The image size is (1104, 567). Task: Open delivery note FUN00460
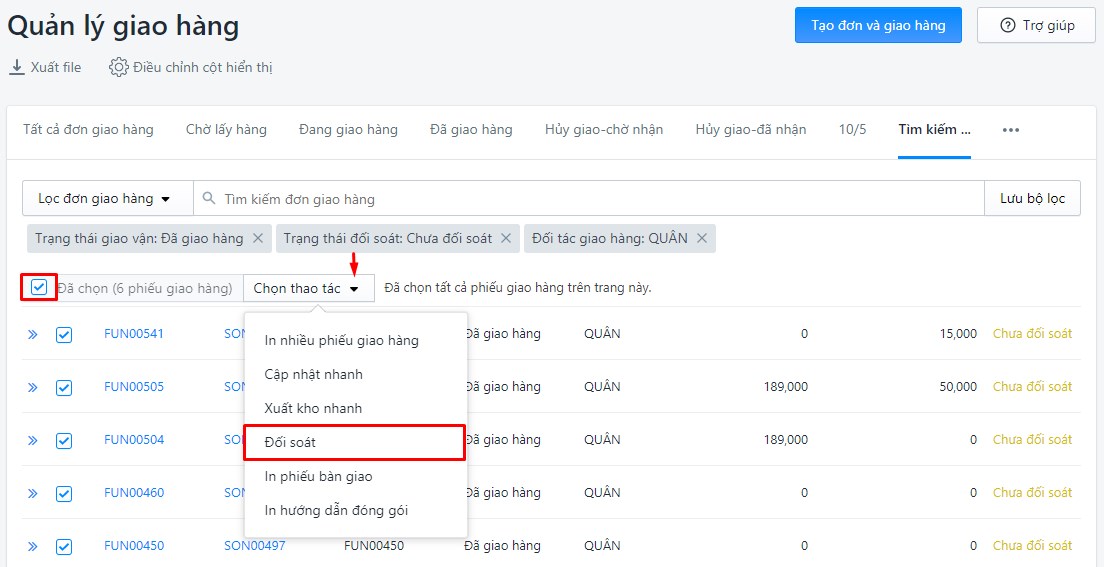pos(134,493)
